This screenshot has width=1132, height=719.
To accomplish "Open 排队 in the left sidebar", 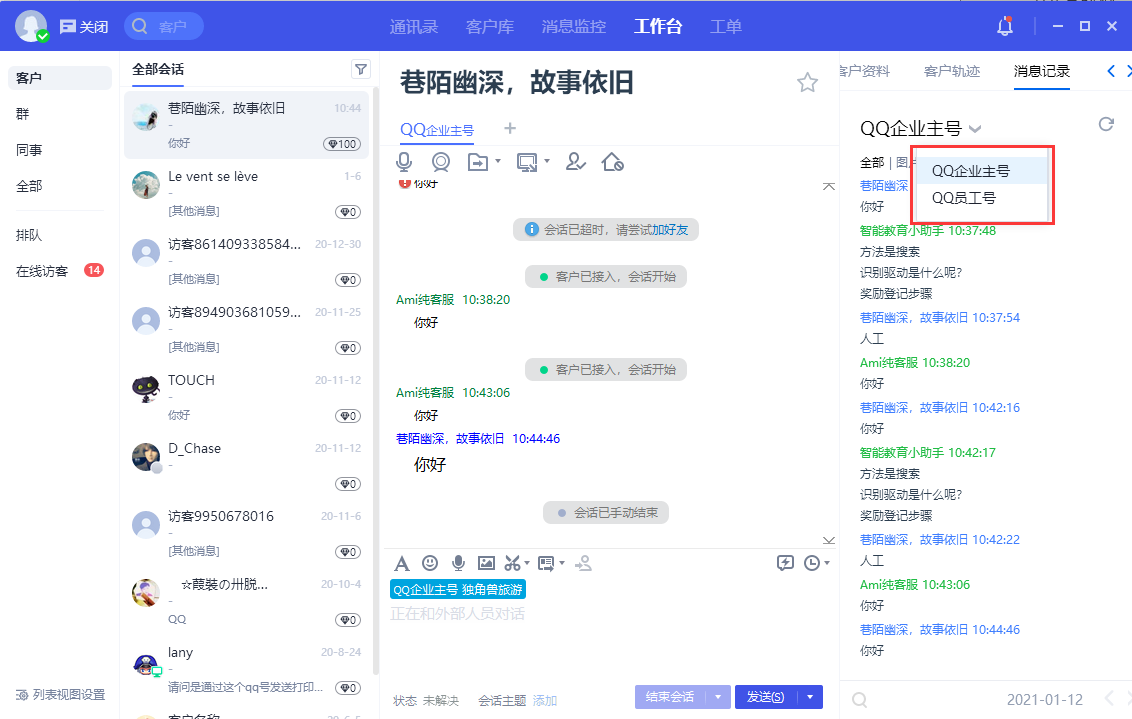I will [x=29, y=235].
